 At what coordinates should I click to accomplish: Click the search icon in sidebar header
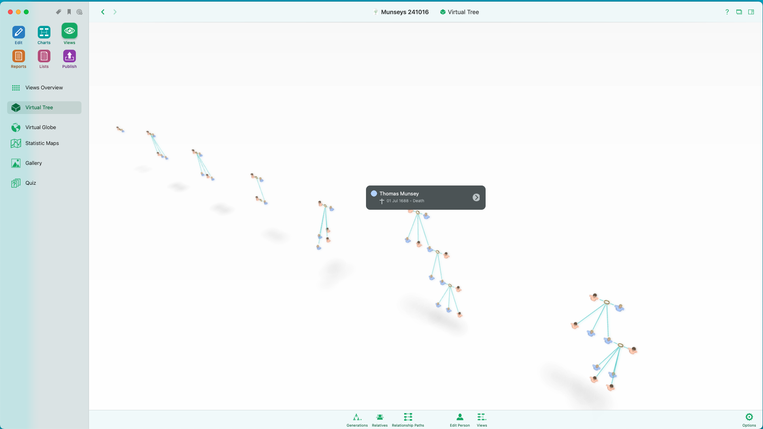pyautogui.click(x=79, y=12)
